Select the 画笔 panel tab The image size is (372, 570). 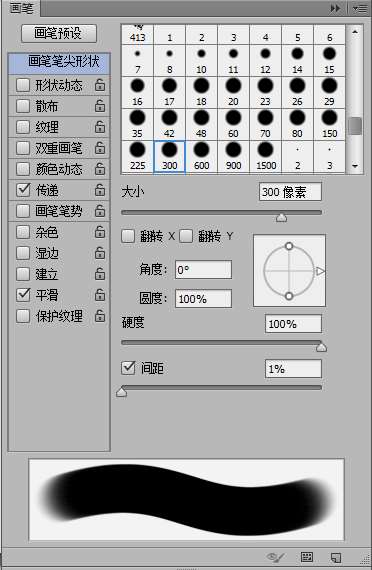pos(21,8)
